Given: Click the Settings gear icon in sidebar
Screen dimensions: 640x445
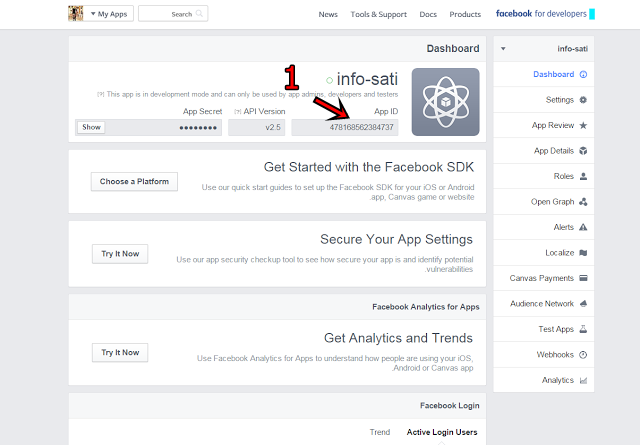Looking at the screenshot, I should click(583, 100).
